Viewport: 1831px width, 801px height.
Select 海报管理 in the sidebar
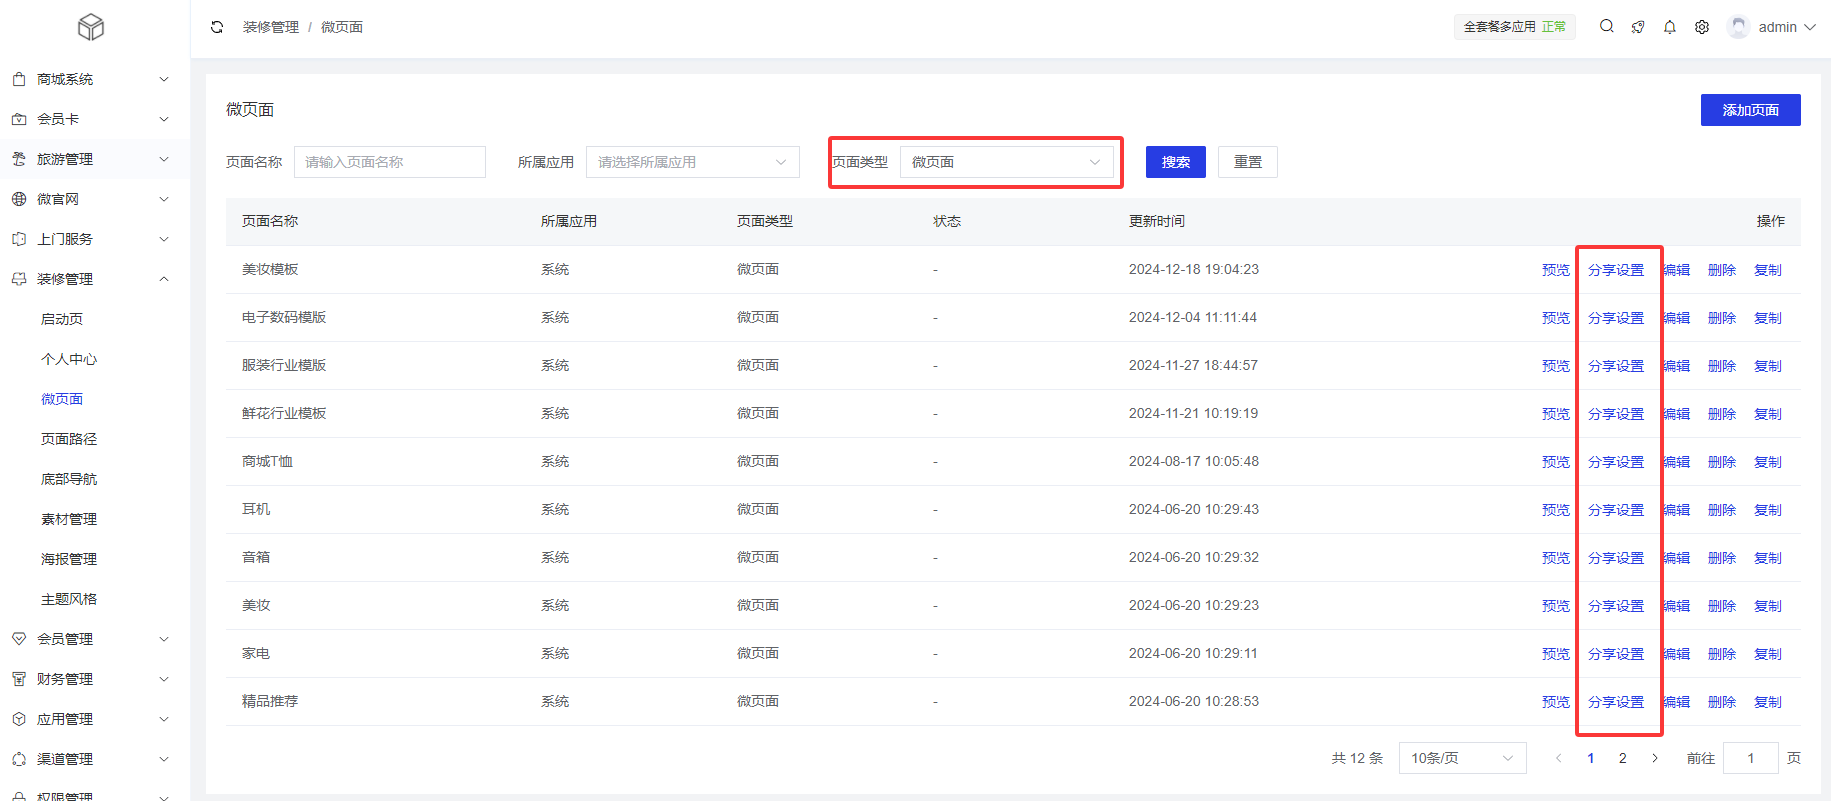coord(69,559)
